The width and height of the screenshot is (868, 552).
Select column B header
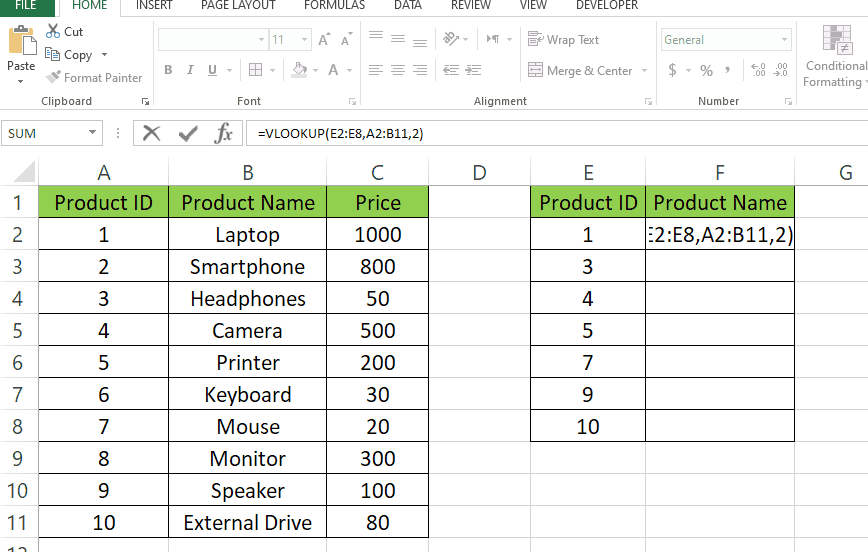[x=247, y=172]
